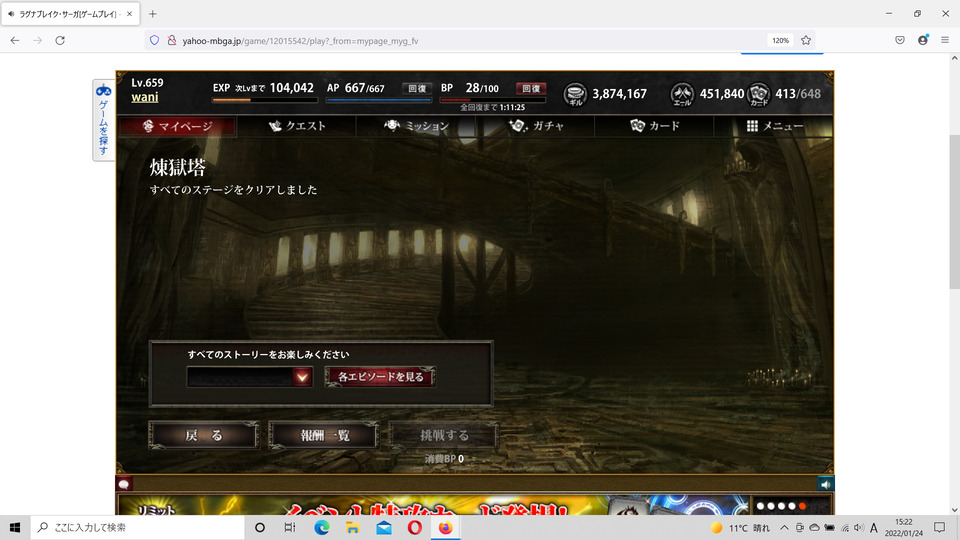Open File Explorer from taskbar
The height and width of the screenshot is (540, 960).
pos(353,527)
